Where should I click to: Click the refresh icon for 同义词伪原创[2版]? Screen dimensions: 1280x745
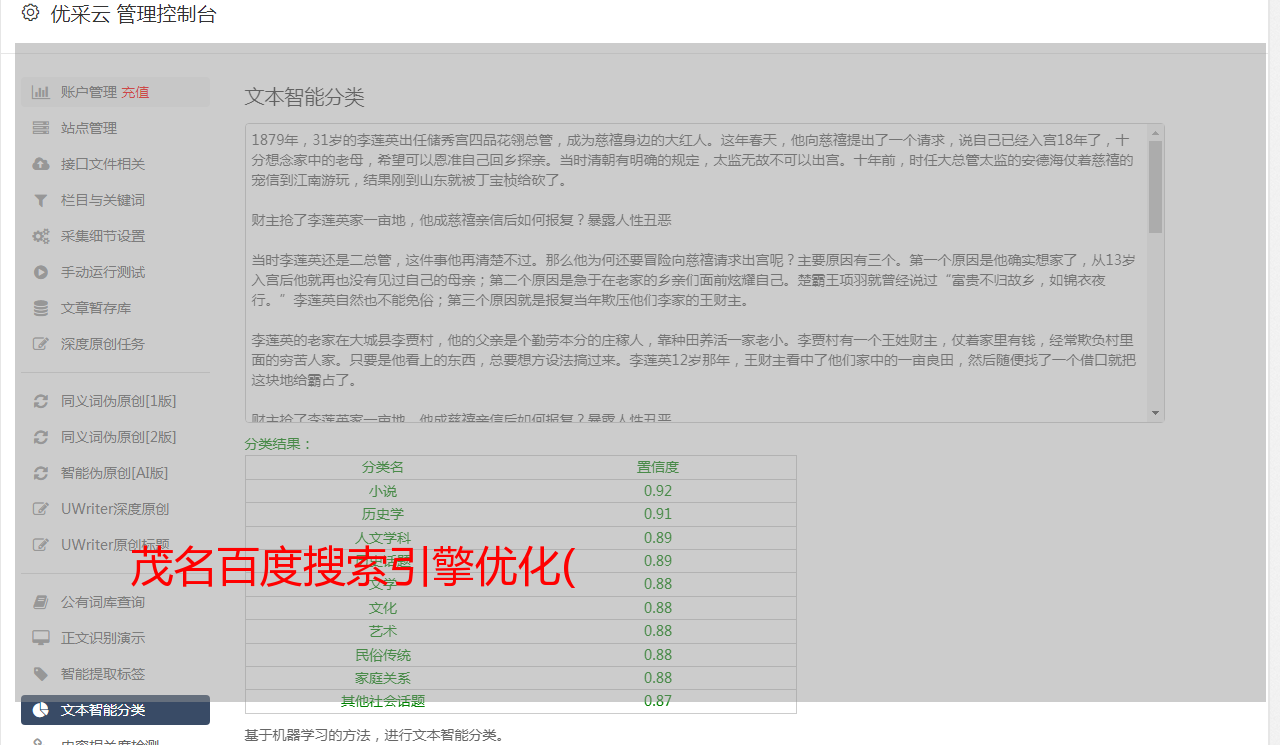point(41,437)
